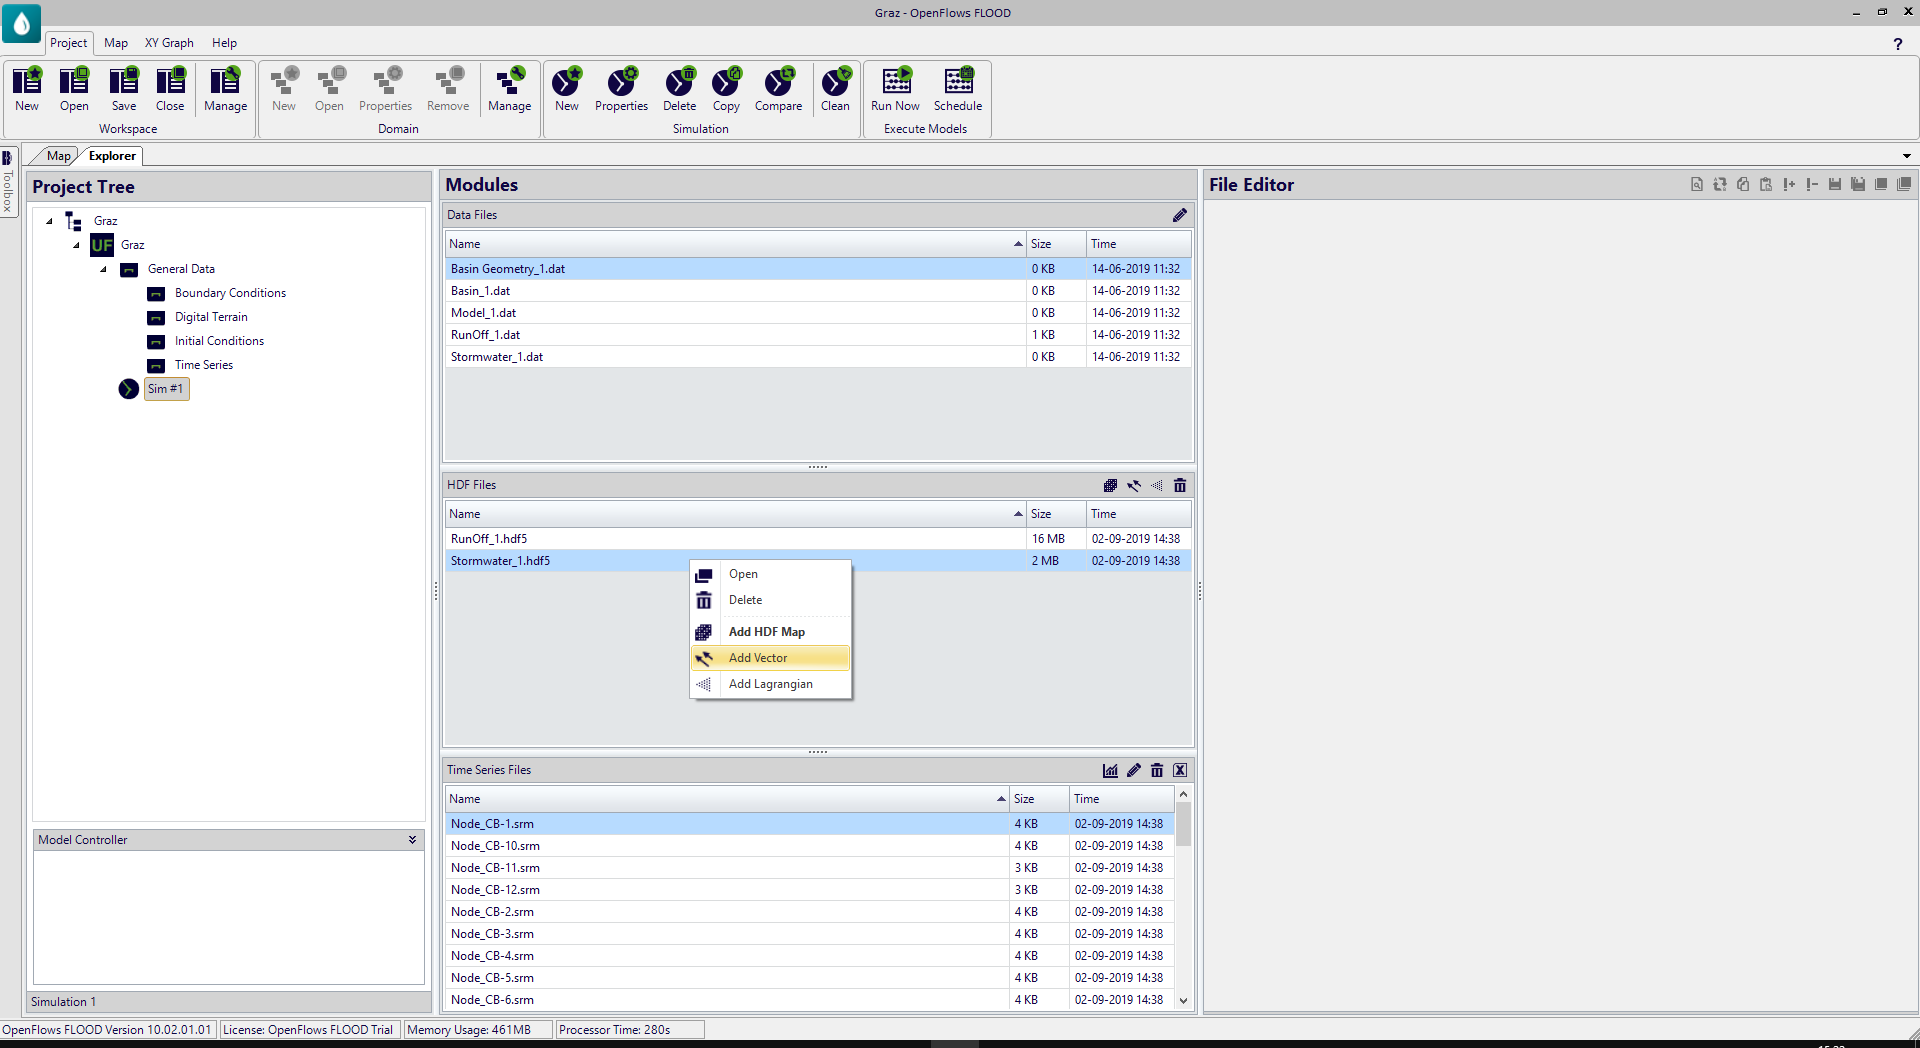Viewport: 1920px width, 1048px height.
Task: Click the find-in-file icon in File Editor
Action: (x=1697, y=184)
